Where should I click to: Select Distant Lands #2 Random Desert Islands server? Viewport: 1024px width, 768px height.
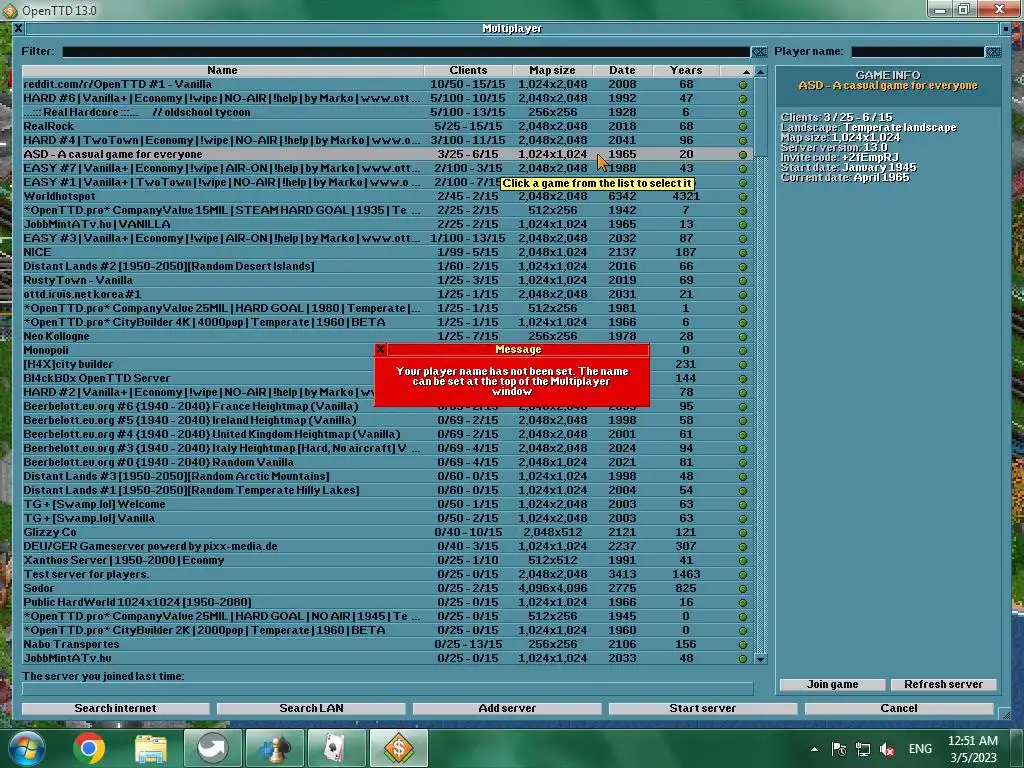point(387,266)
